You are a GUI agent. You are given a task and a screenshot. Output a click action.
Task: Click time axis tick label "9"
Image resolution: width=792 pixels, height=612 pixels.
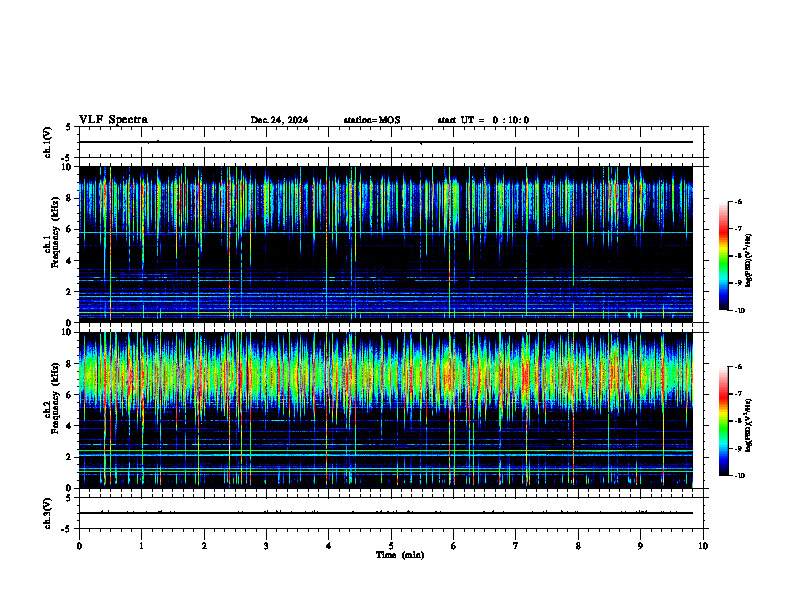coord(640,546)
